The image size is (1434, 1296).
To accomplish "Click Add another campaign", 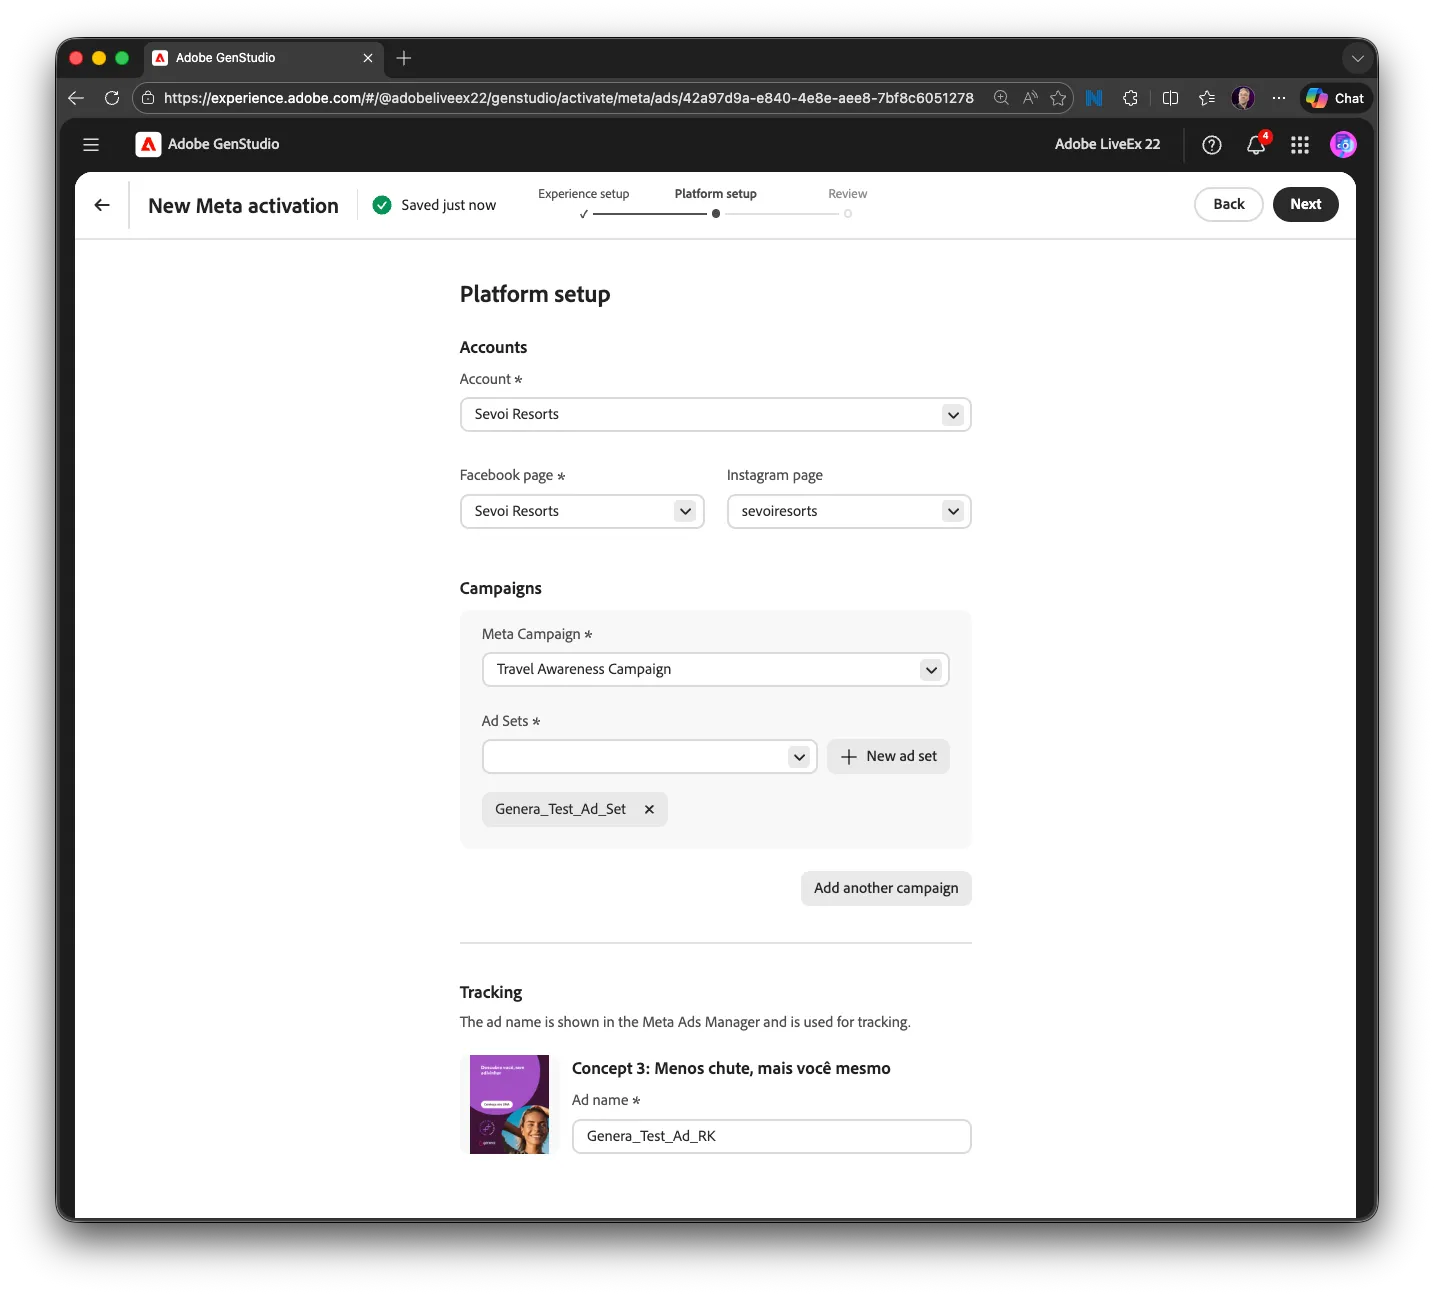I will pyautogui.click(x=886, y=889).
